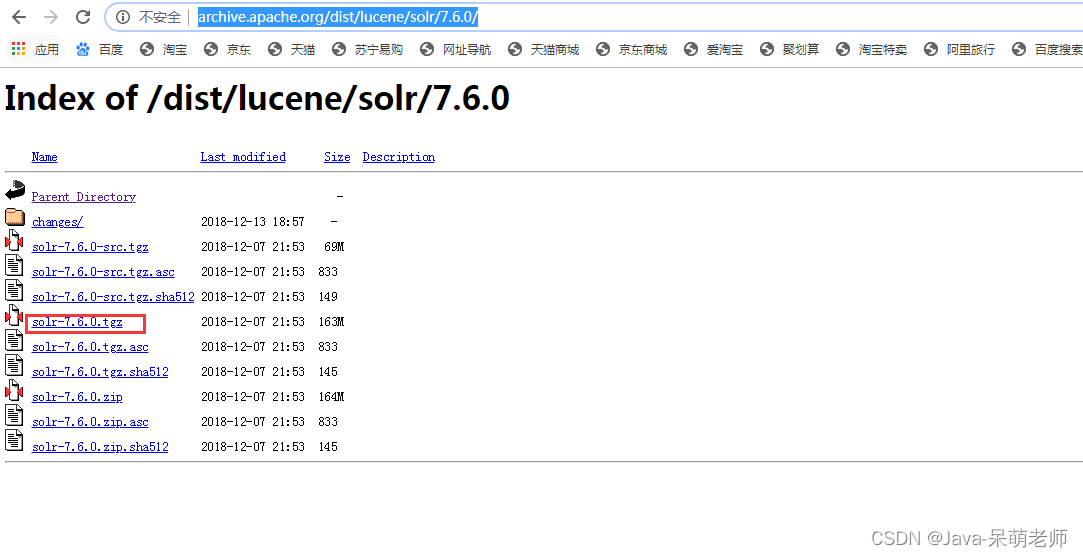Click the changes/ folder icon
The height and width of the screenshot is (557, 1083).
[15, 216]
